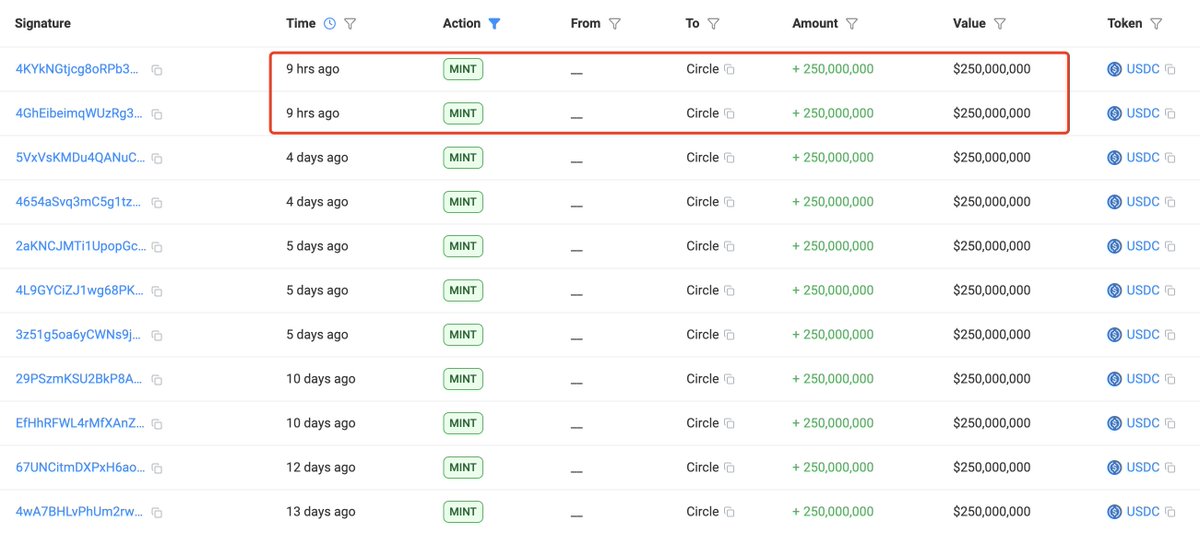The width and height of the screenshot is (1200, 533).
Task: Toggle time format with clock icon
Action: pyautogui.click(x=331, y=23)
